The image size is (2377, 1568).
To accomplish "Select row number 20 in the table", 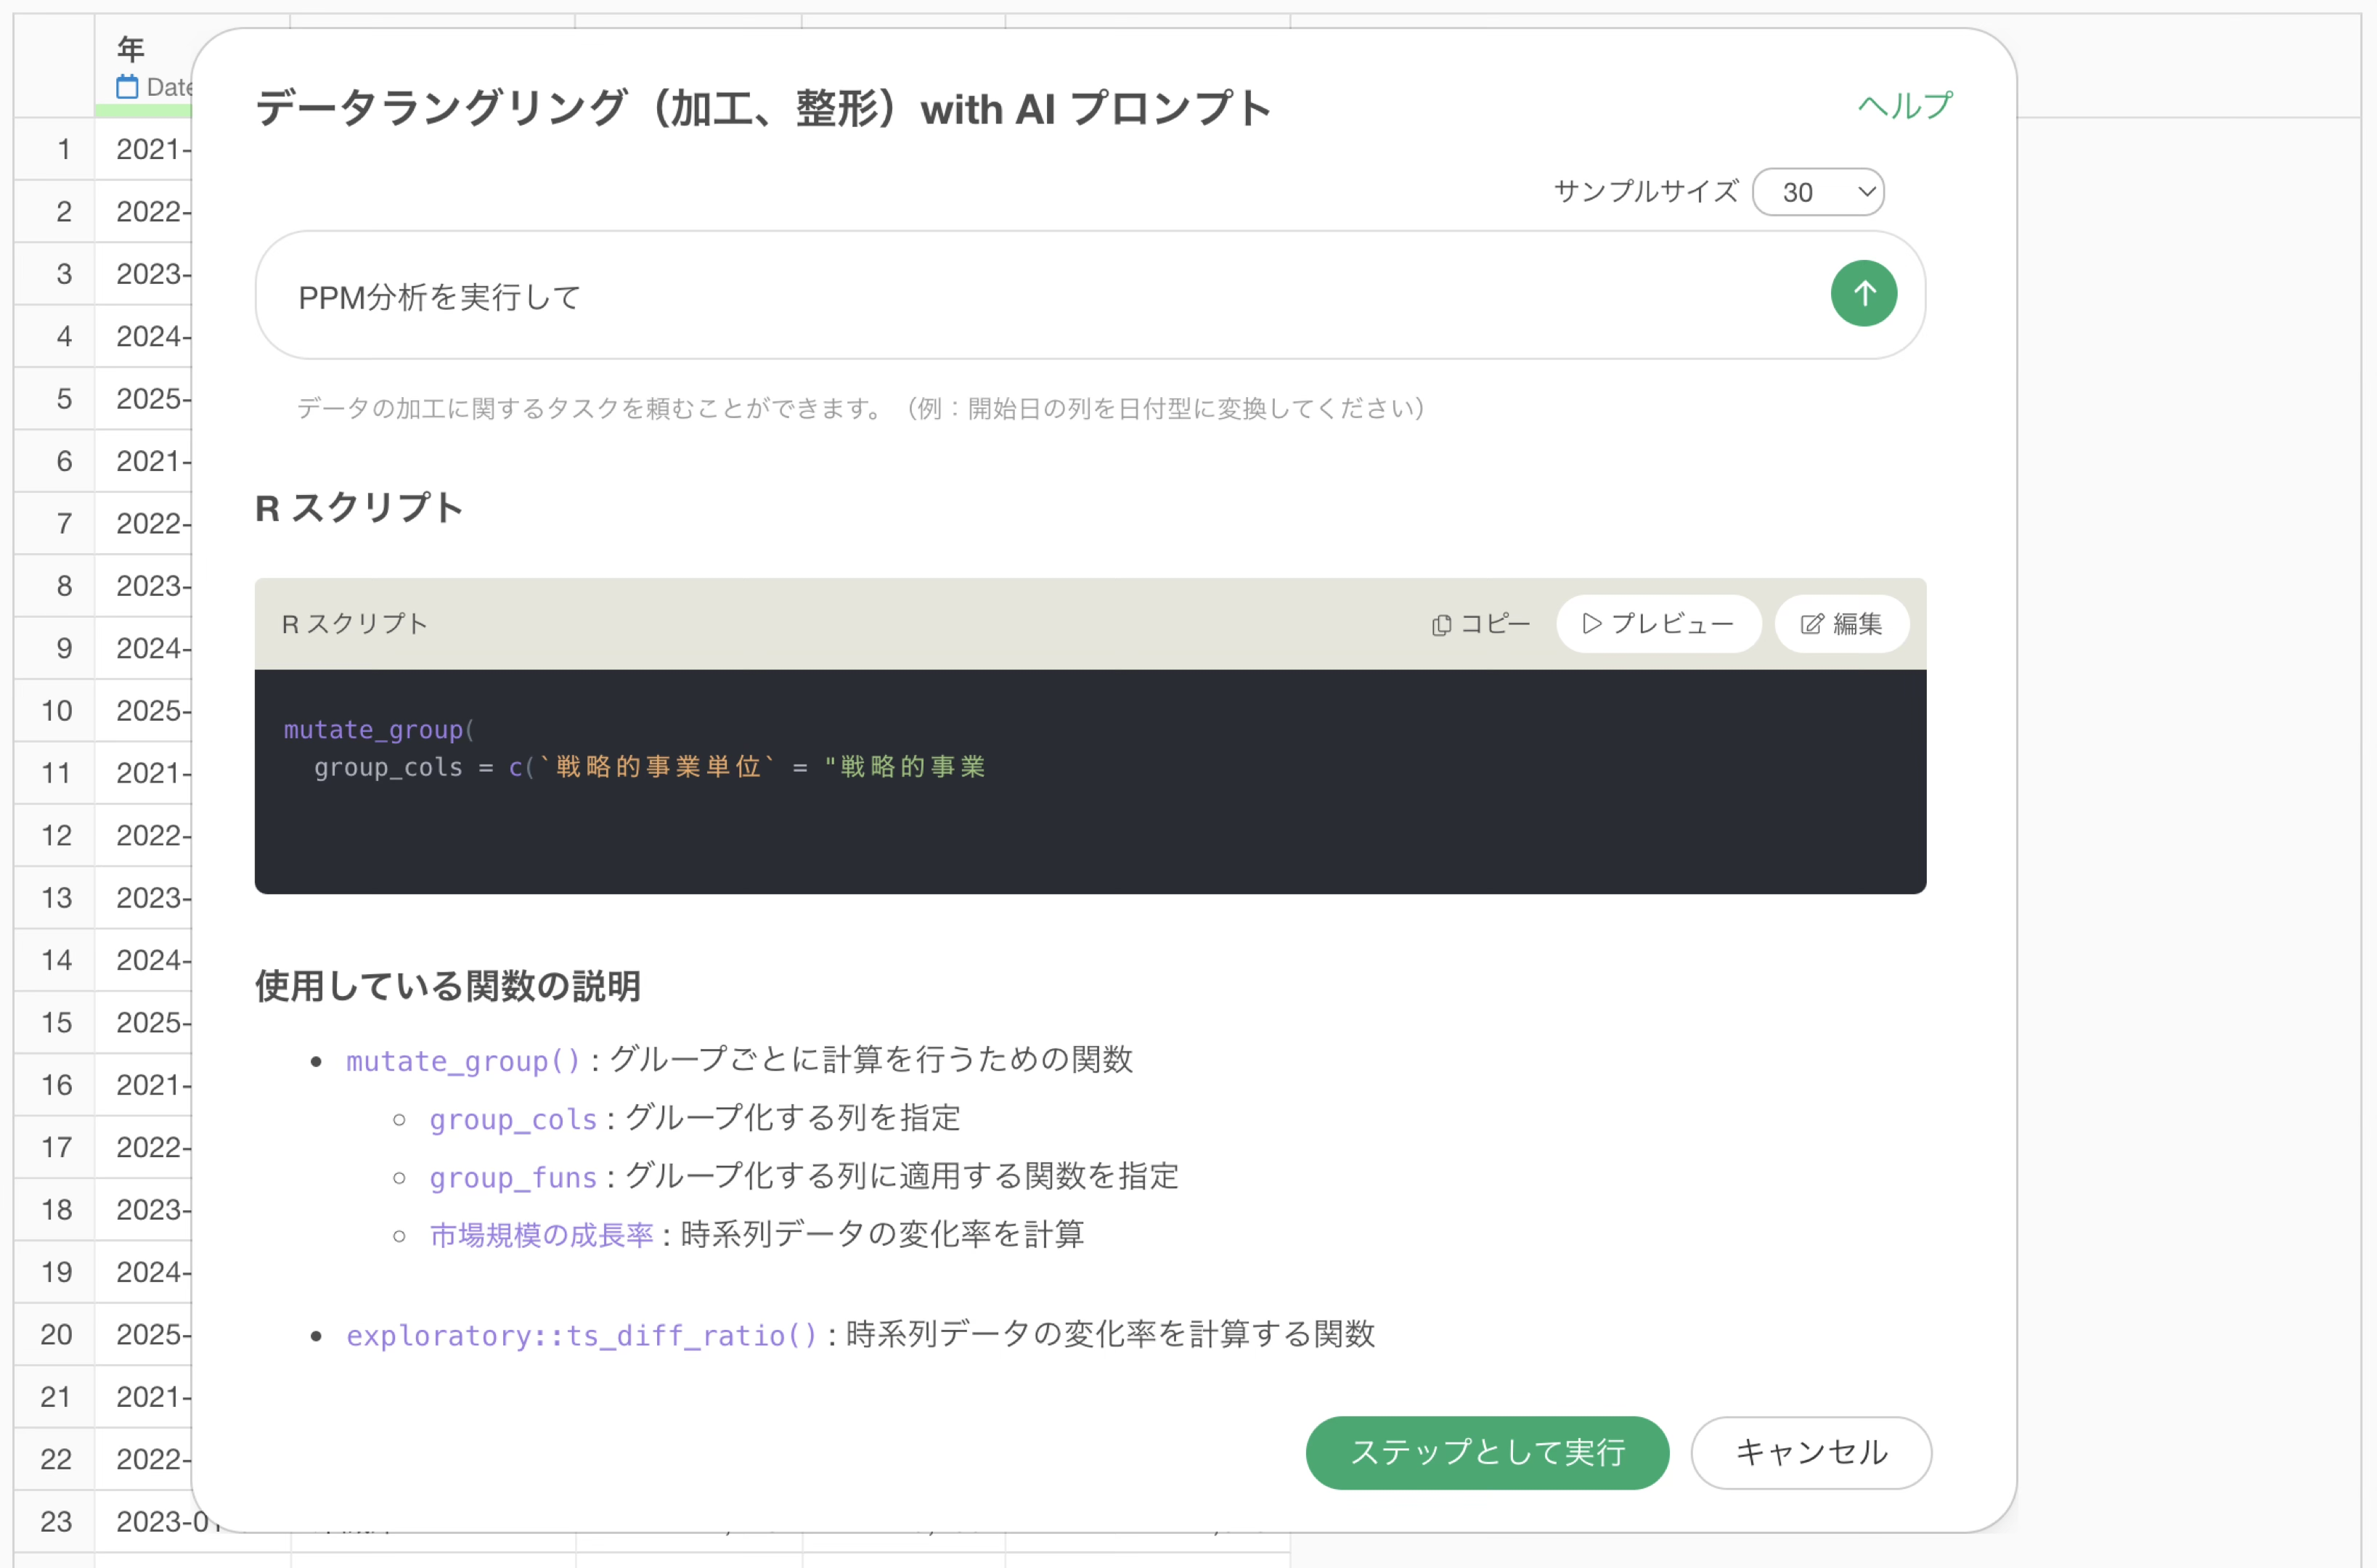I will (56, 1335).
